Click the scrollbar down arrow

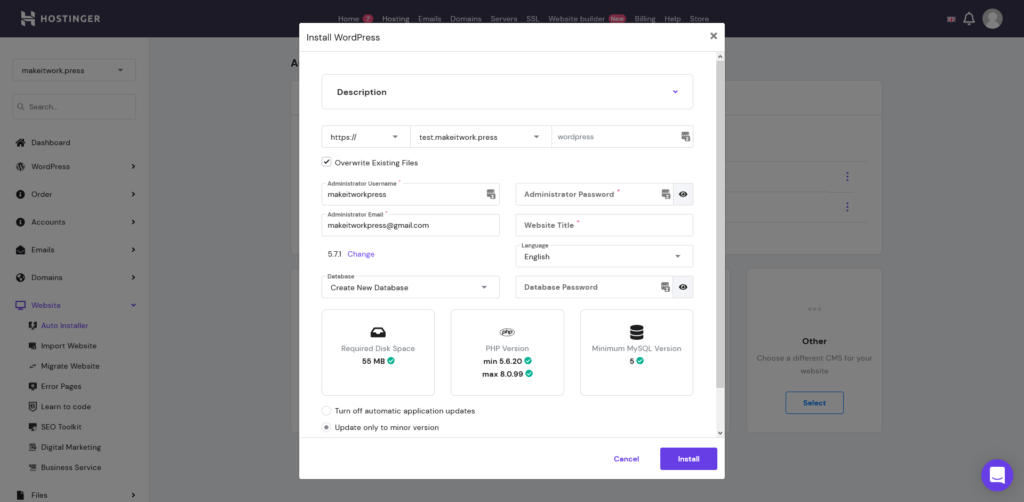point(720,433)
